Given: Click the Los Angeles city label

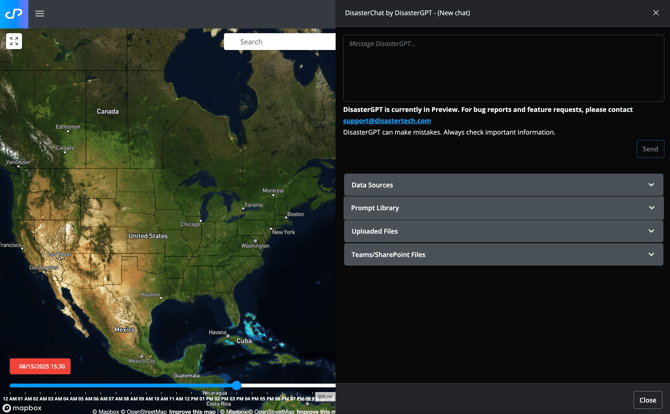Looking at the screenshot, I should point(44,267).
